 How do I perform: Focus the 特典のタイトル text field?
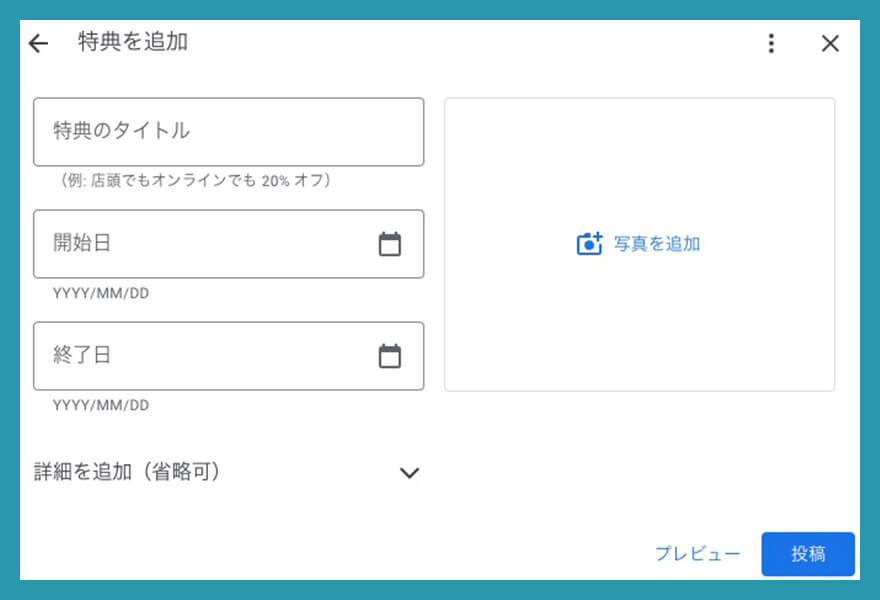228,131
